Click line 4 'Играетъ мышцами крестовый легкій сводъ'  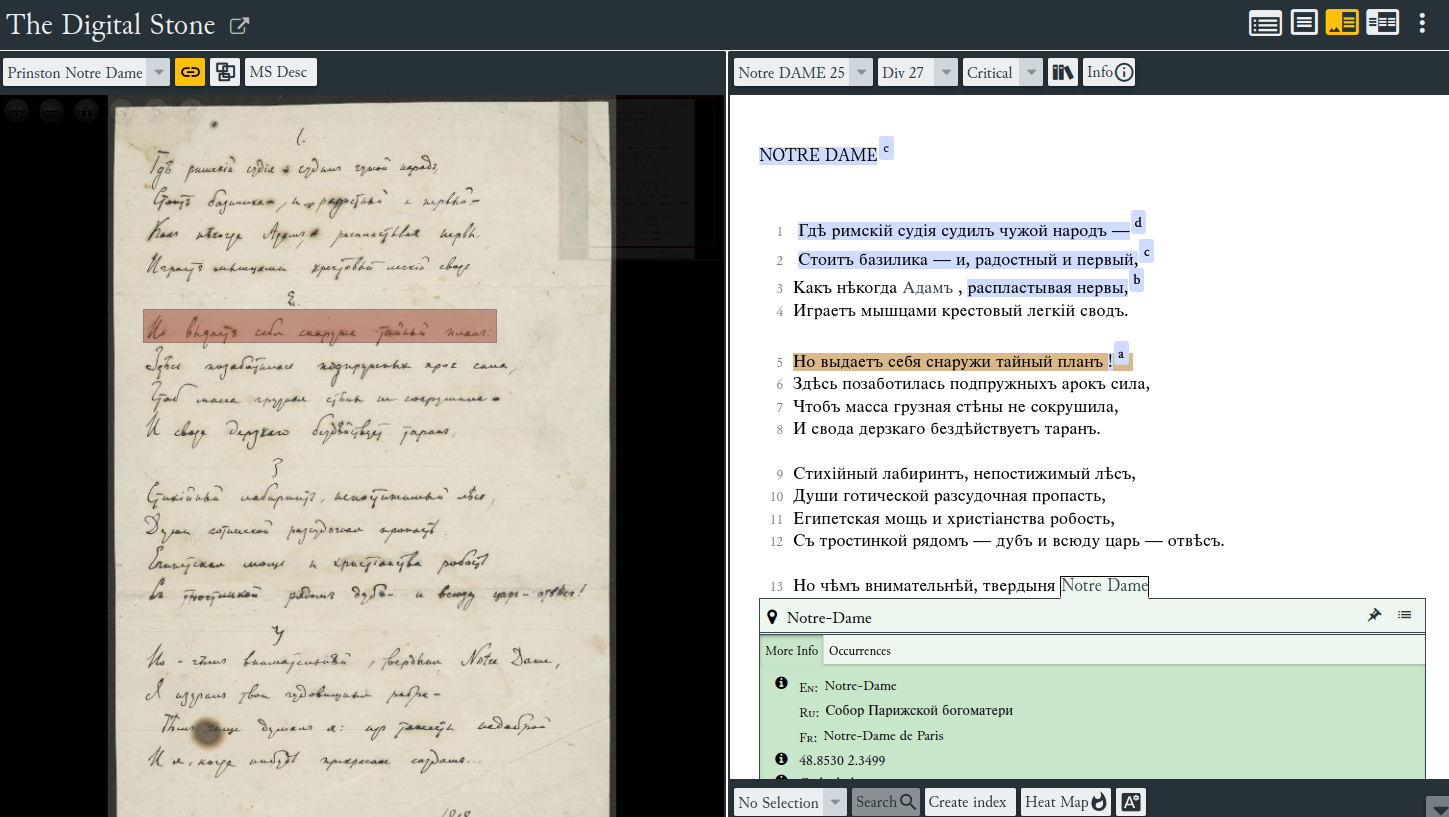tap(960, 311)
